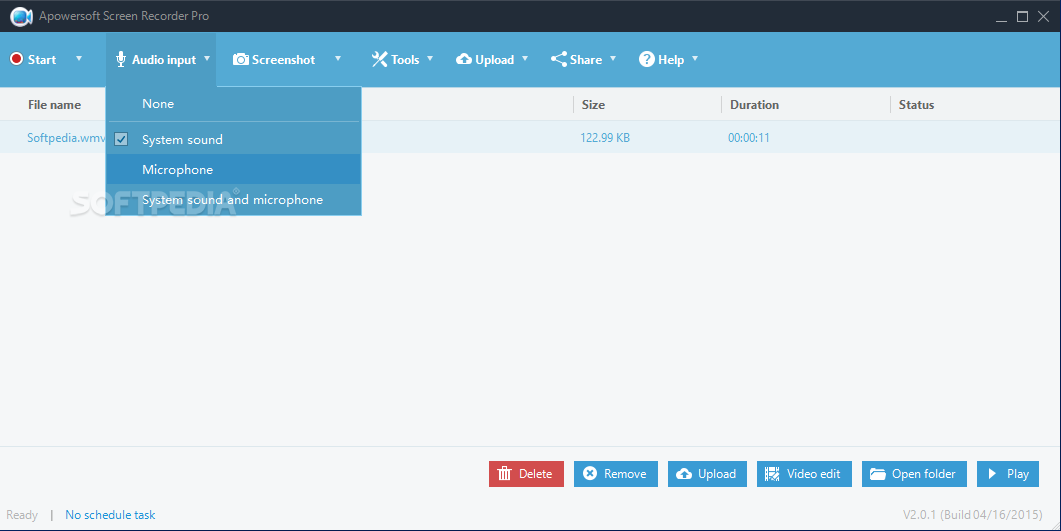The height and width of the screenshot is (531, 1061).
Task: Click the bottom Upload button
Action: [x=707, y=474]
